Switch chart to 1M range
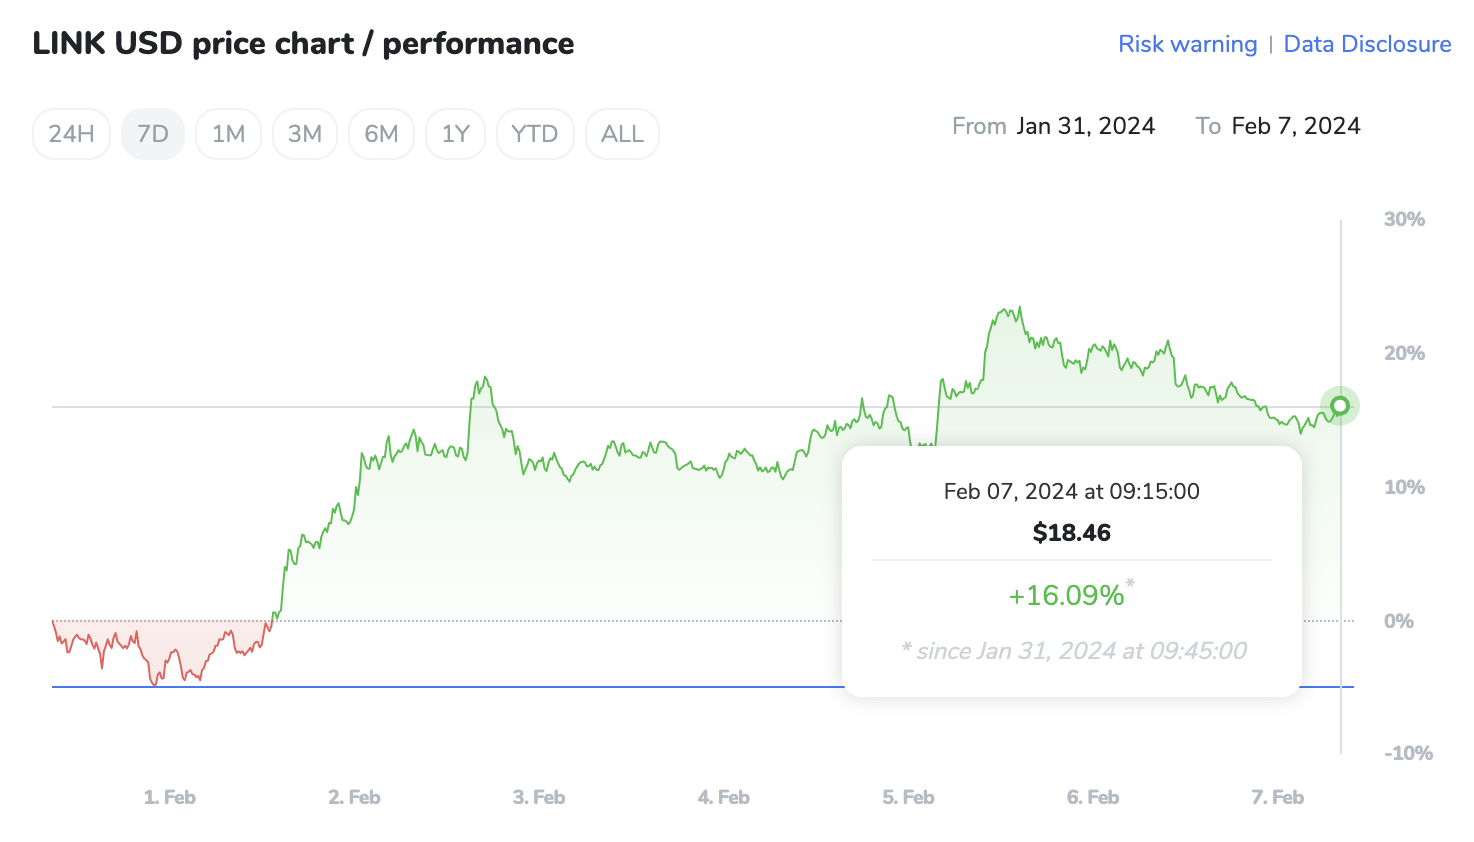1474x842 pixels. point(228,134)
